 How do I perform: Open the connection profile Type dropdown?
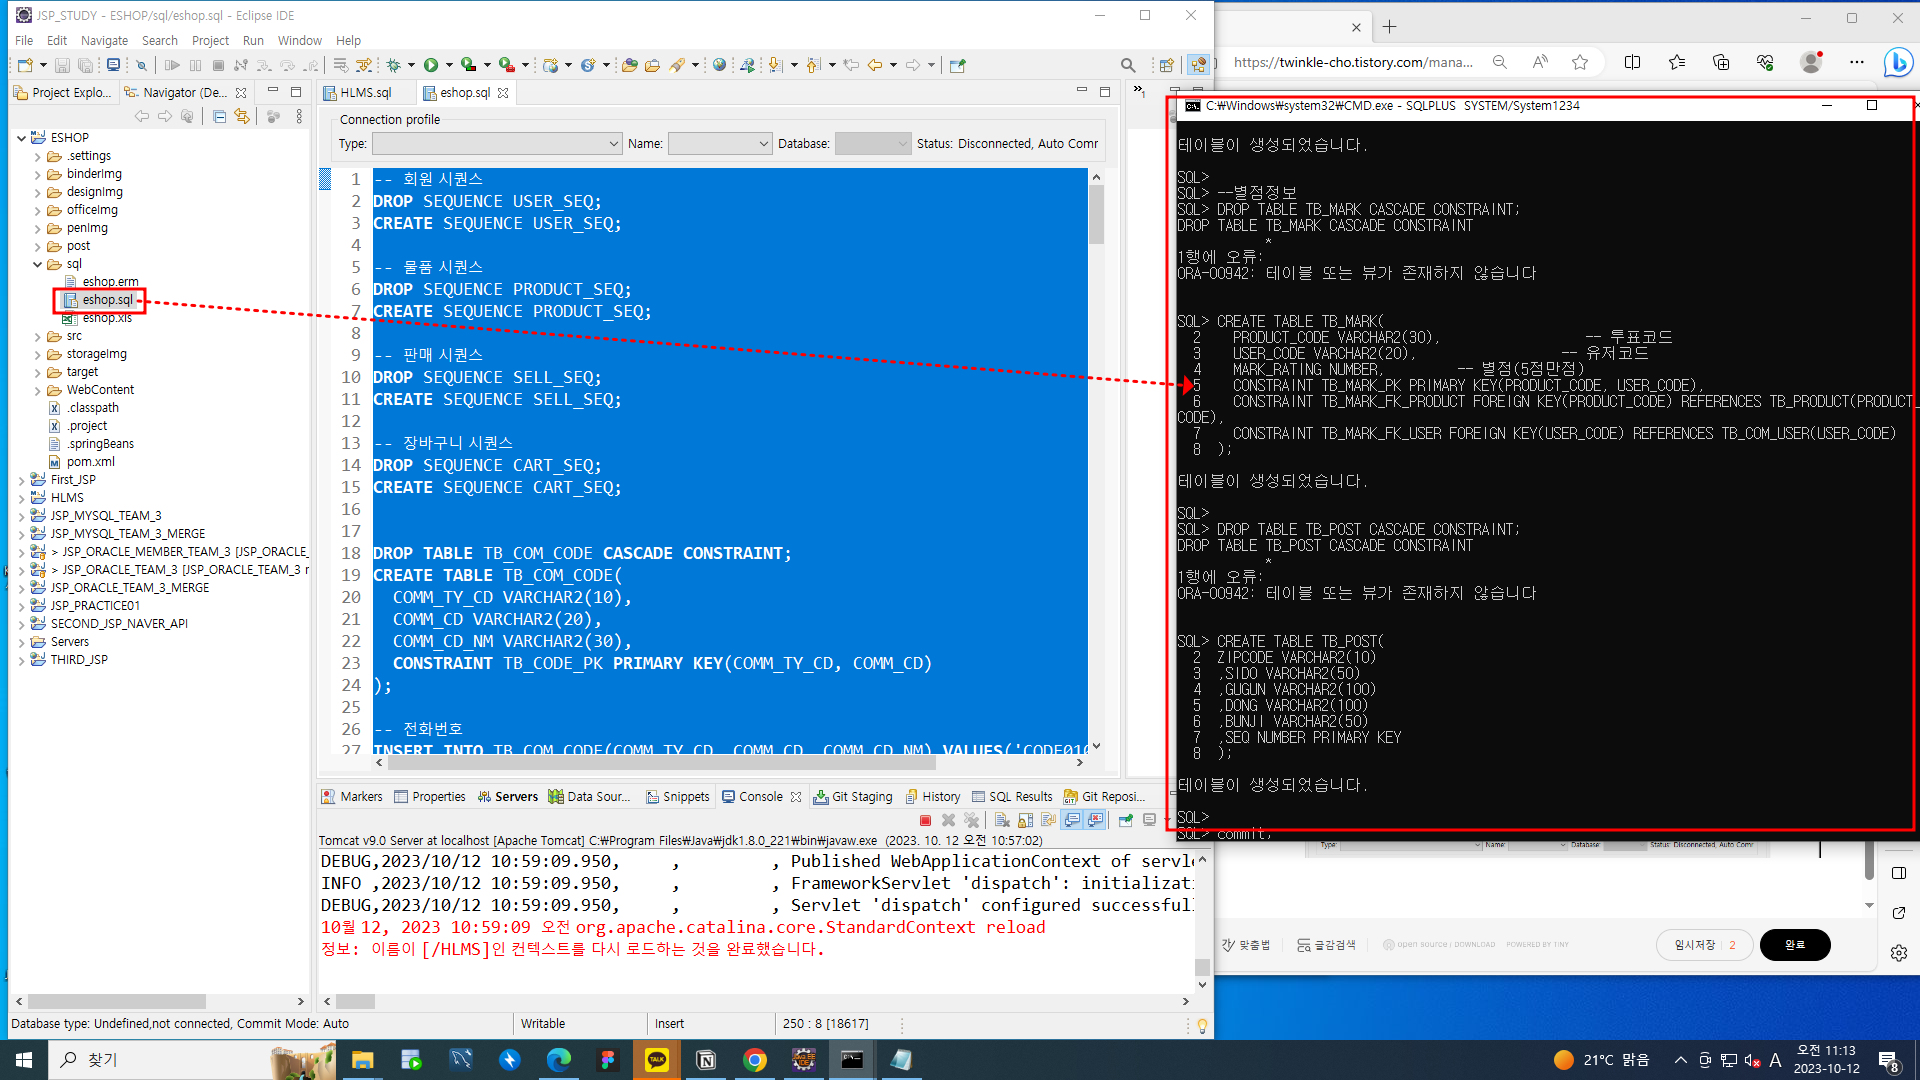coord(497,144)
